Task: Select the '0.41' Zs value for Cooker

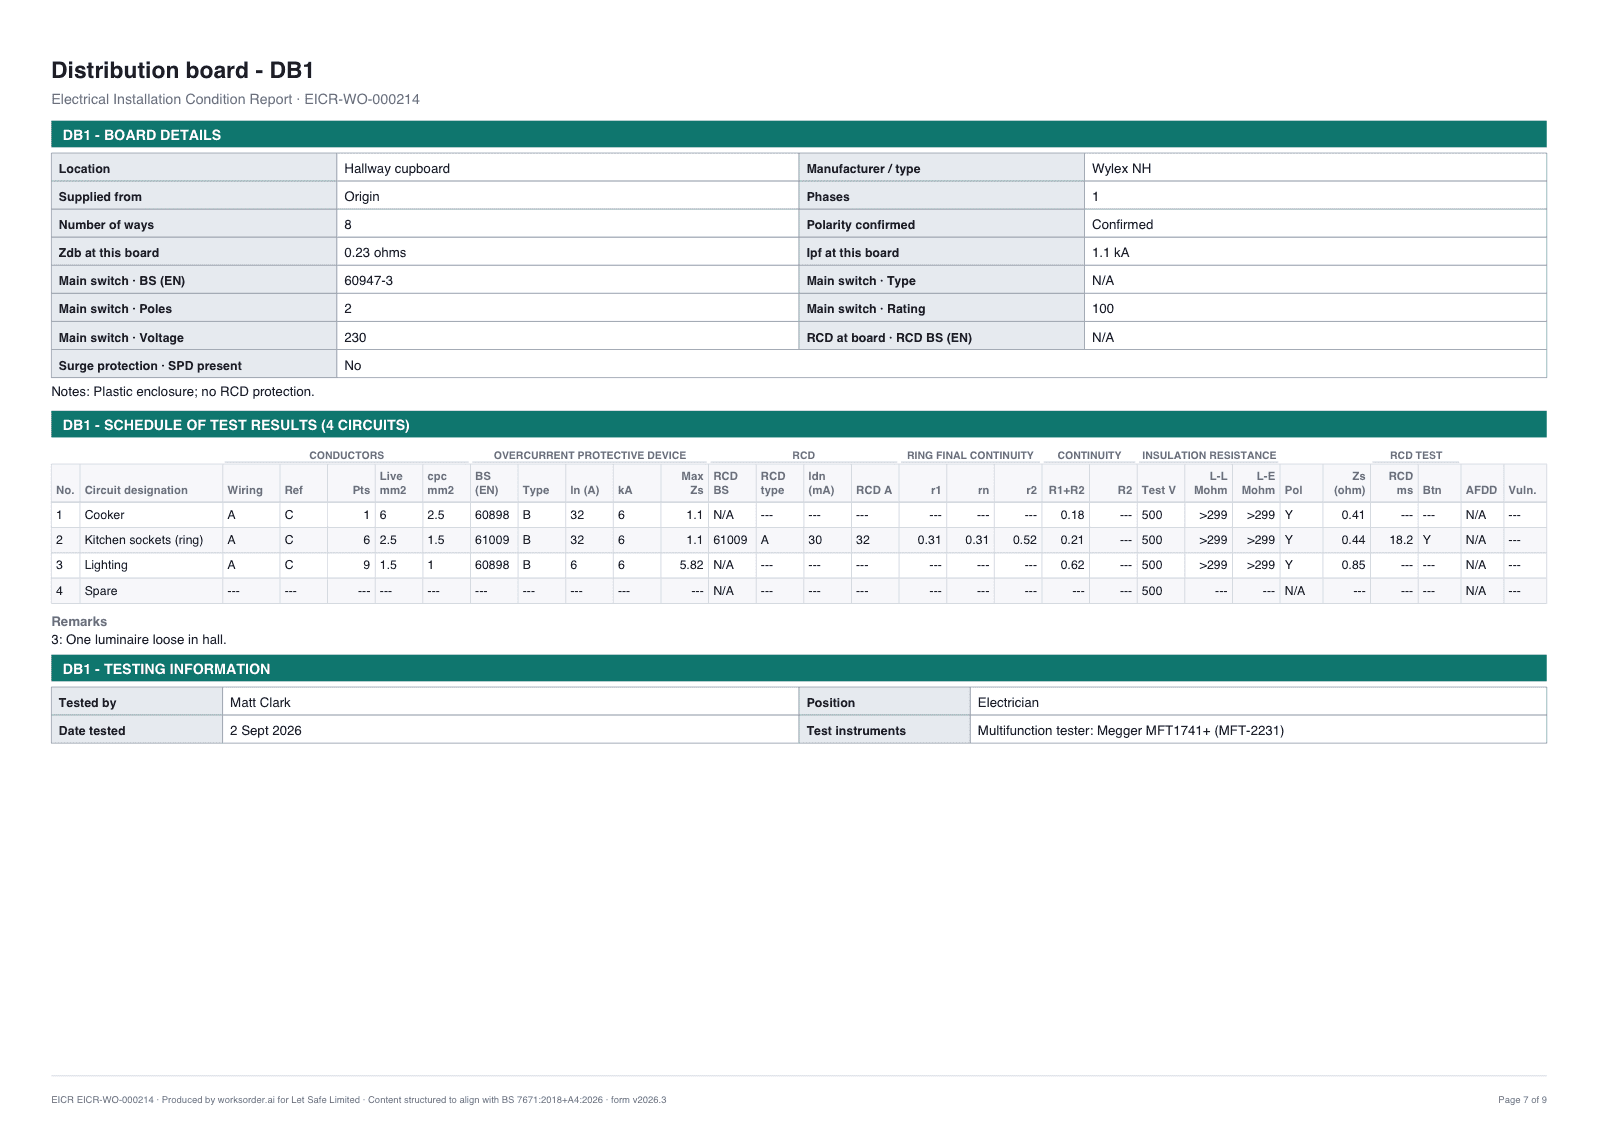Action: 1353,515
